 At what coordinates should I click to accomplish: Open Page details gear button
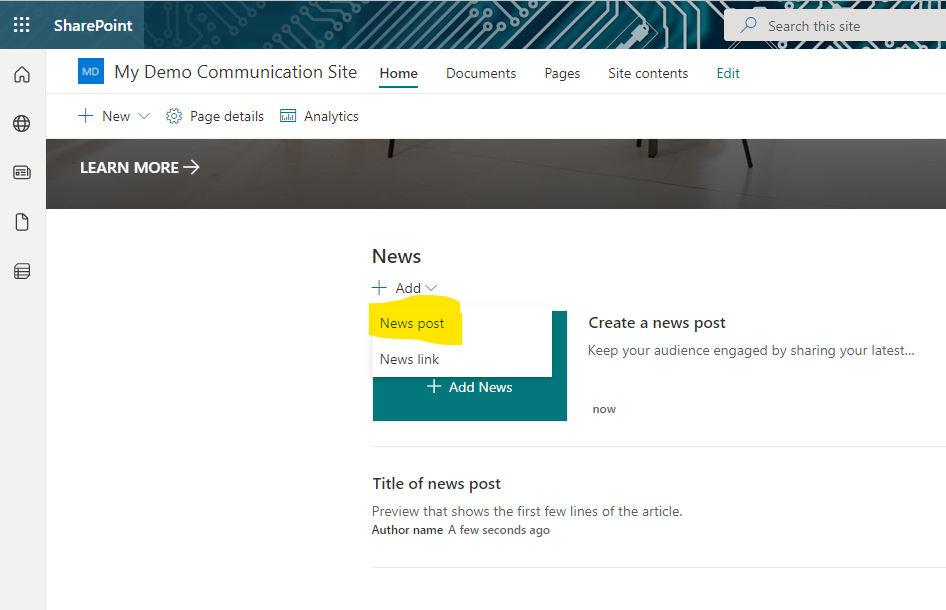[x=215, y=116]
